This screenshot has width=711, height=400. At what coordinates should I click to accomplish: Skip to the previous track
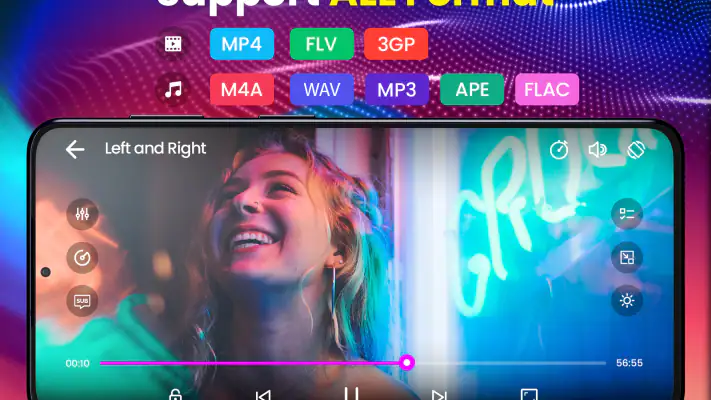[x=263, y=395]
